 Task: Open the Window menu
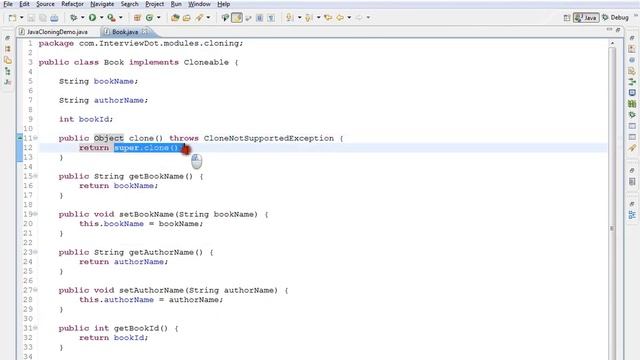point(199,4)
